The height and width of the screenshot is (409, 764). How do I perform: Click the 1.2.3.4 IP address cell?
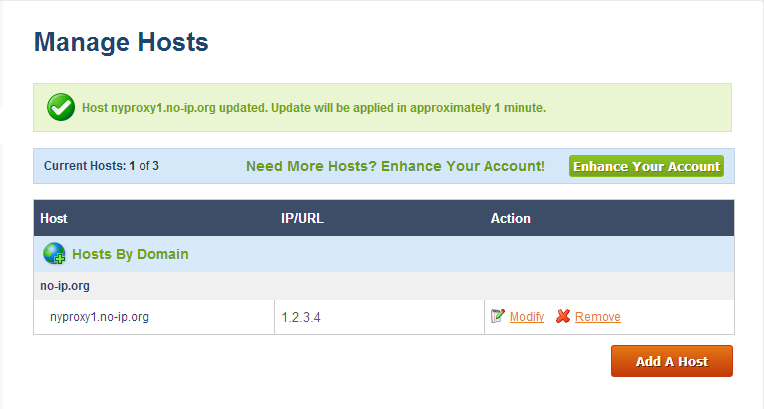point(301,317)
